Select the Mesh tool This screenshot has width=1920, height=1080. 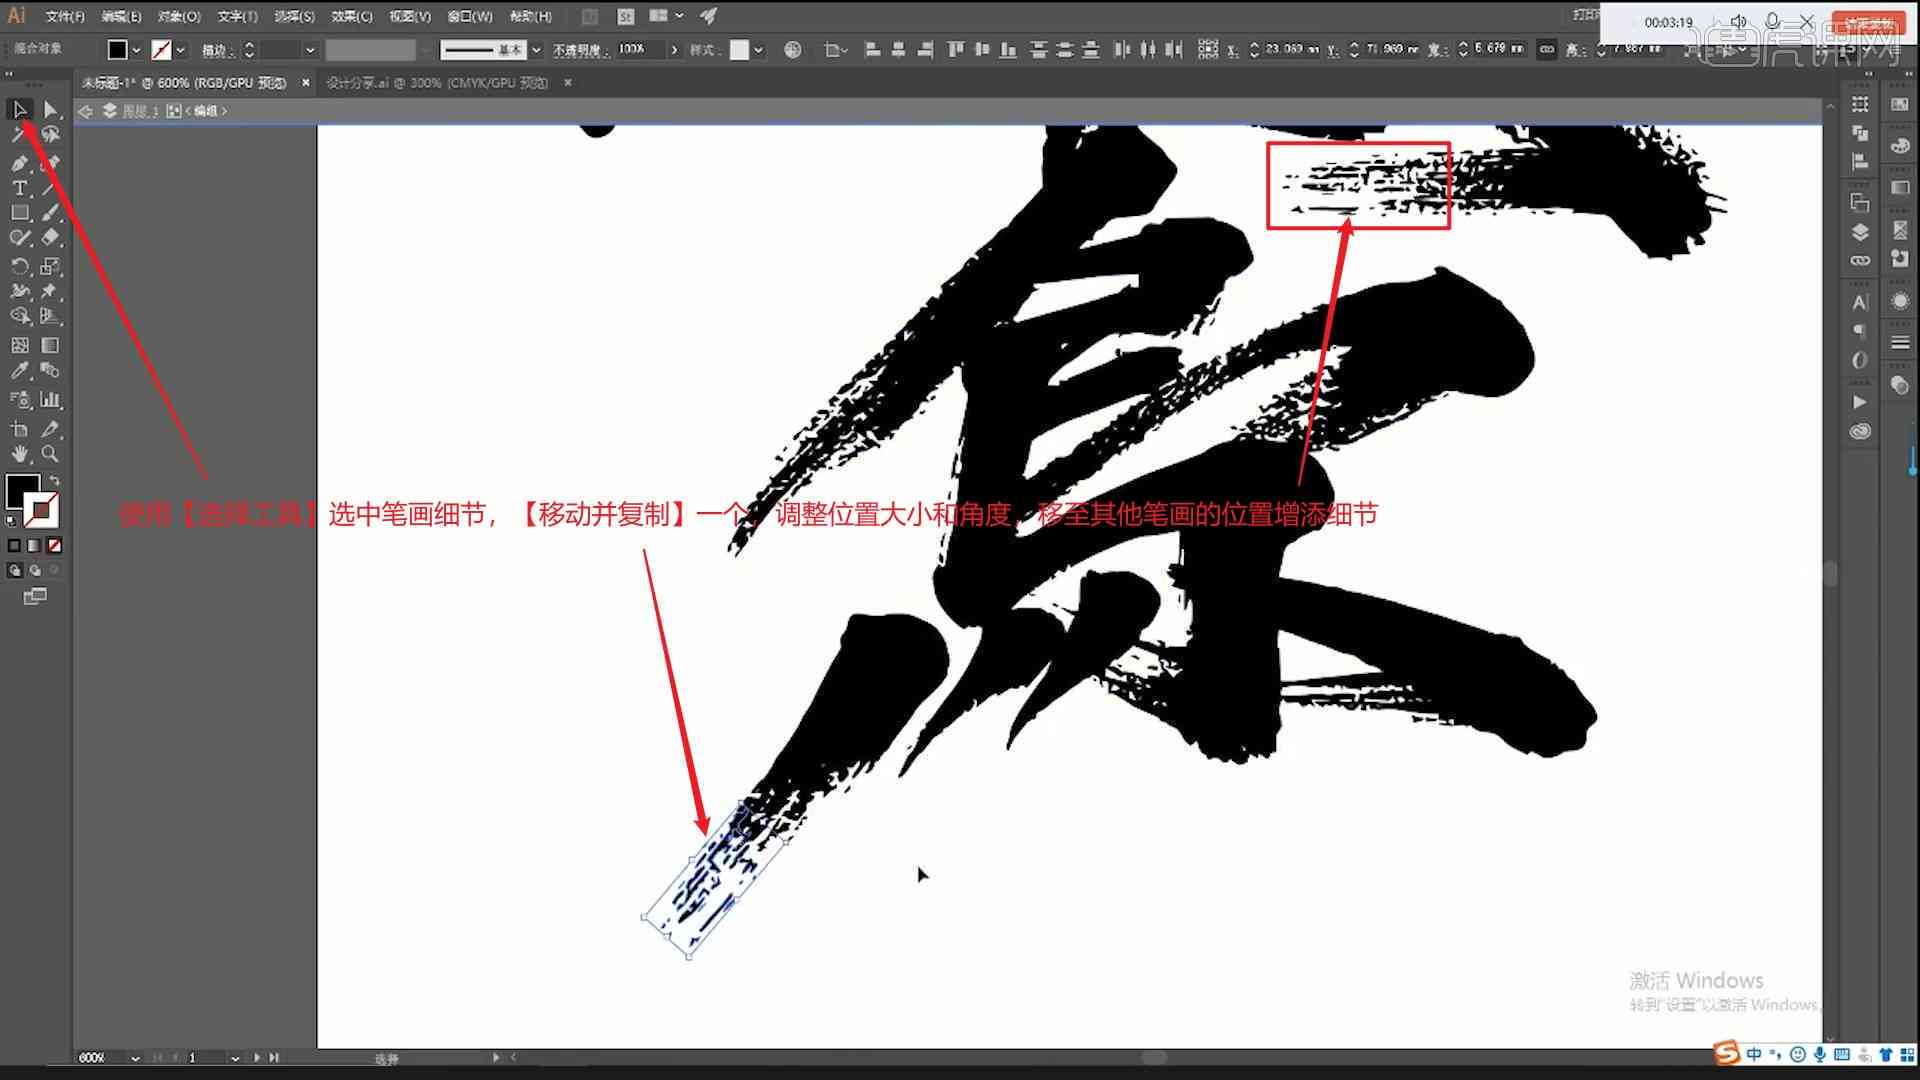click(20, 345)
